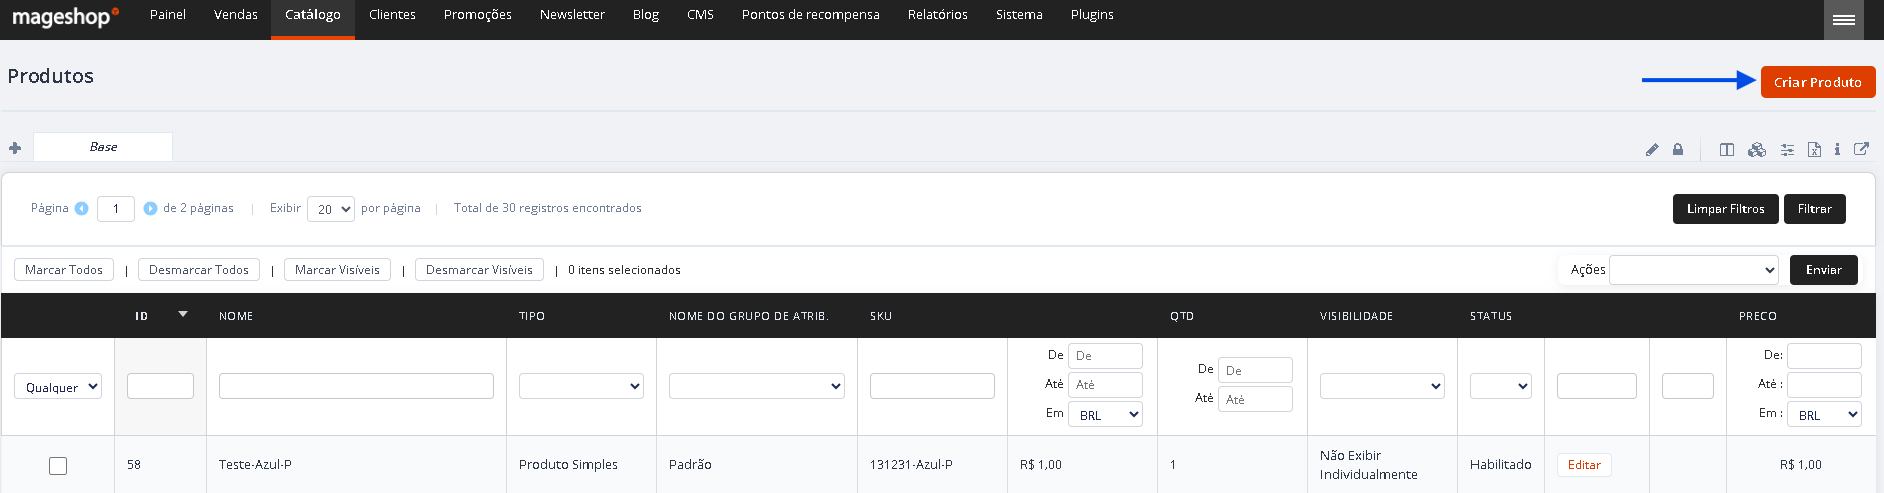Open the Relatórios menu
This screenshot has height=493, width=1884.
pyautogui.click(x=938, y=15)
